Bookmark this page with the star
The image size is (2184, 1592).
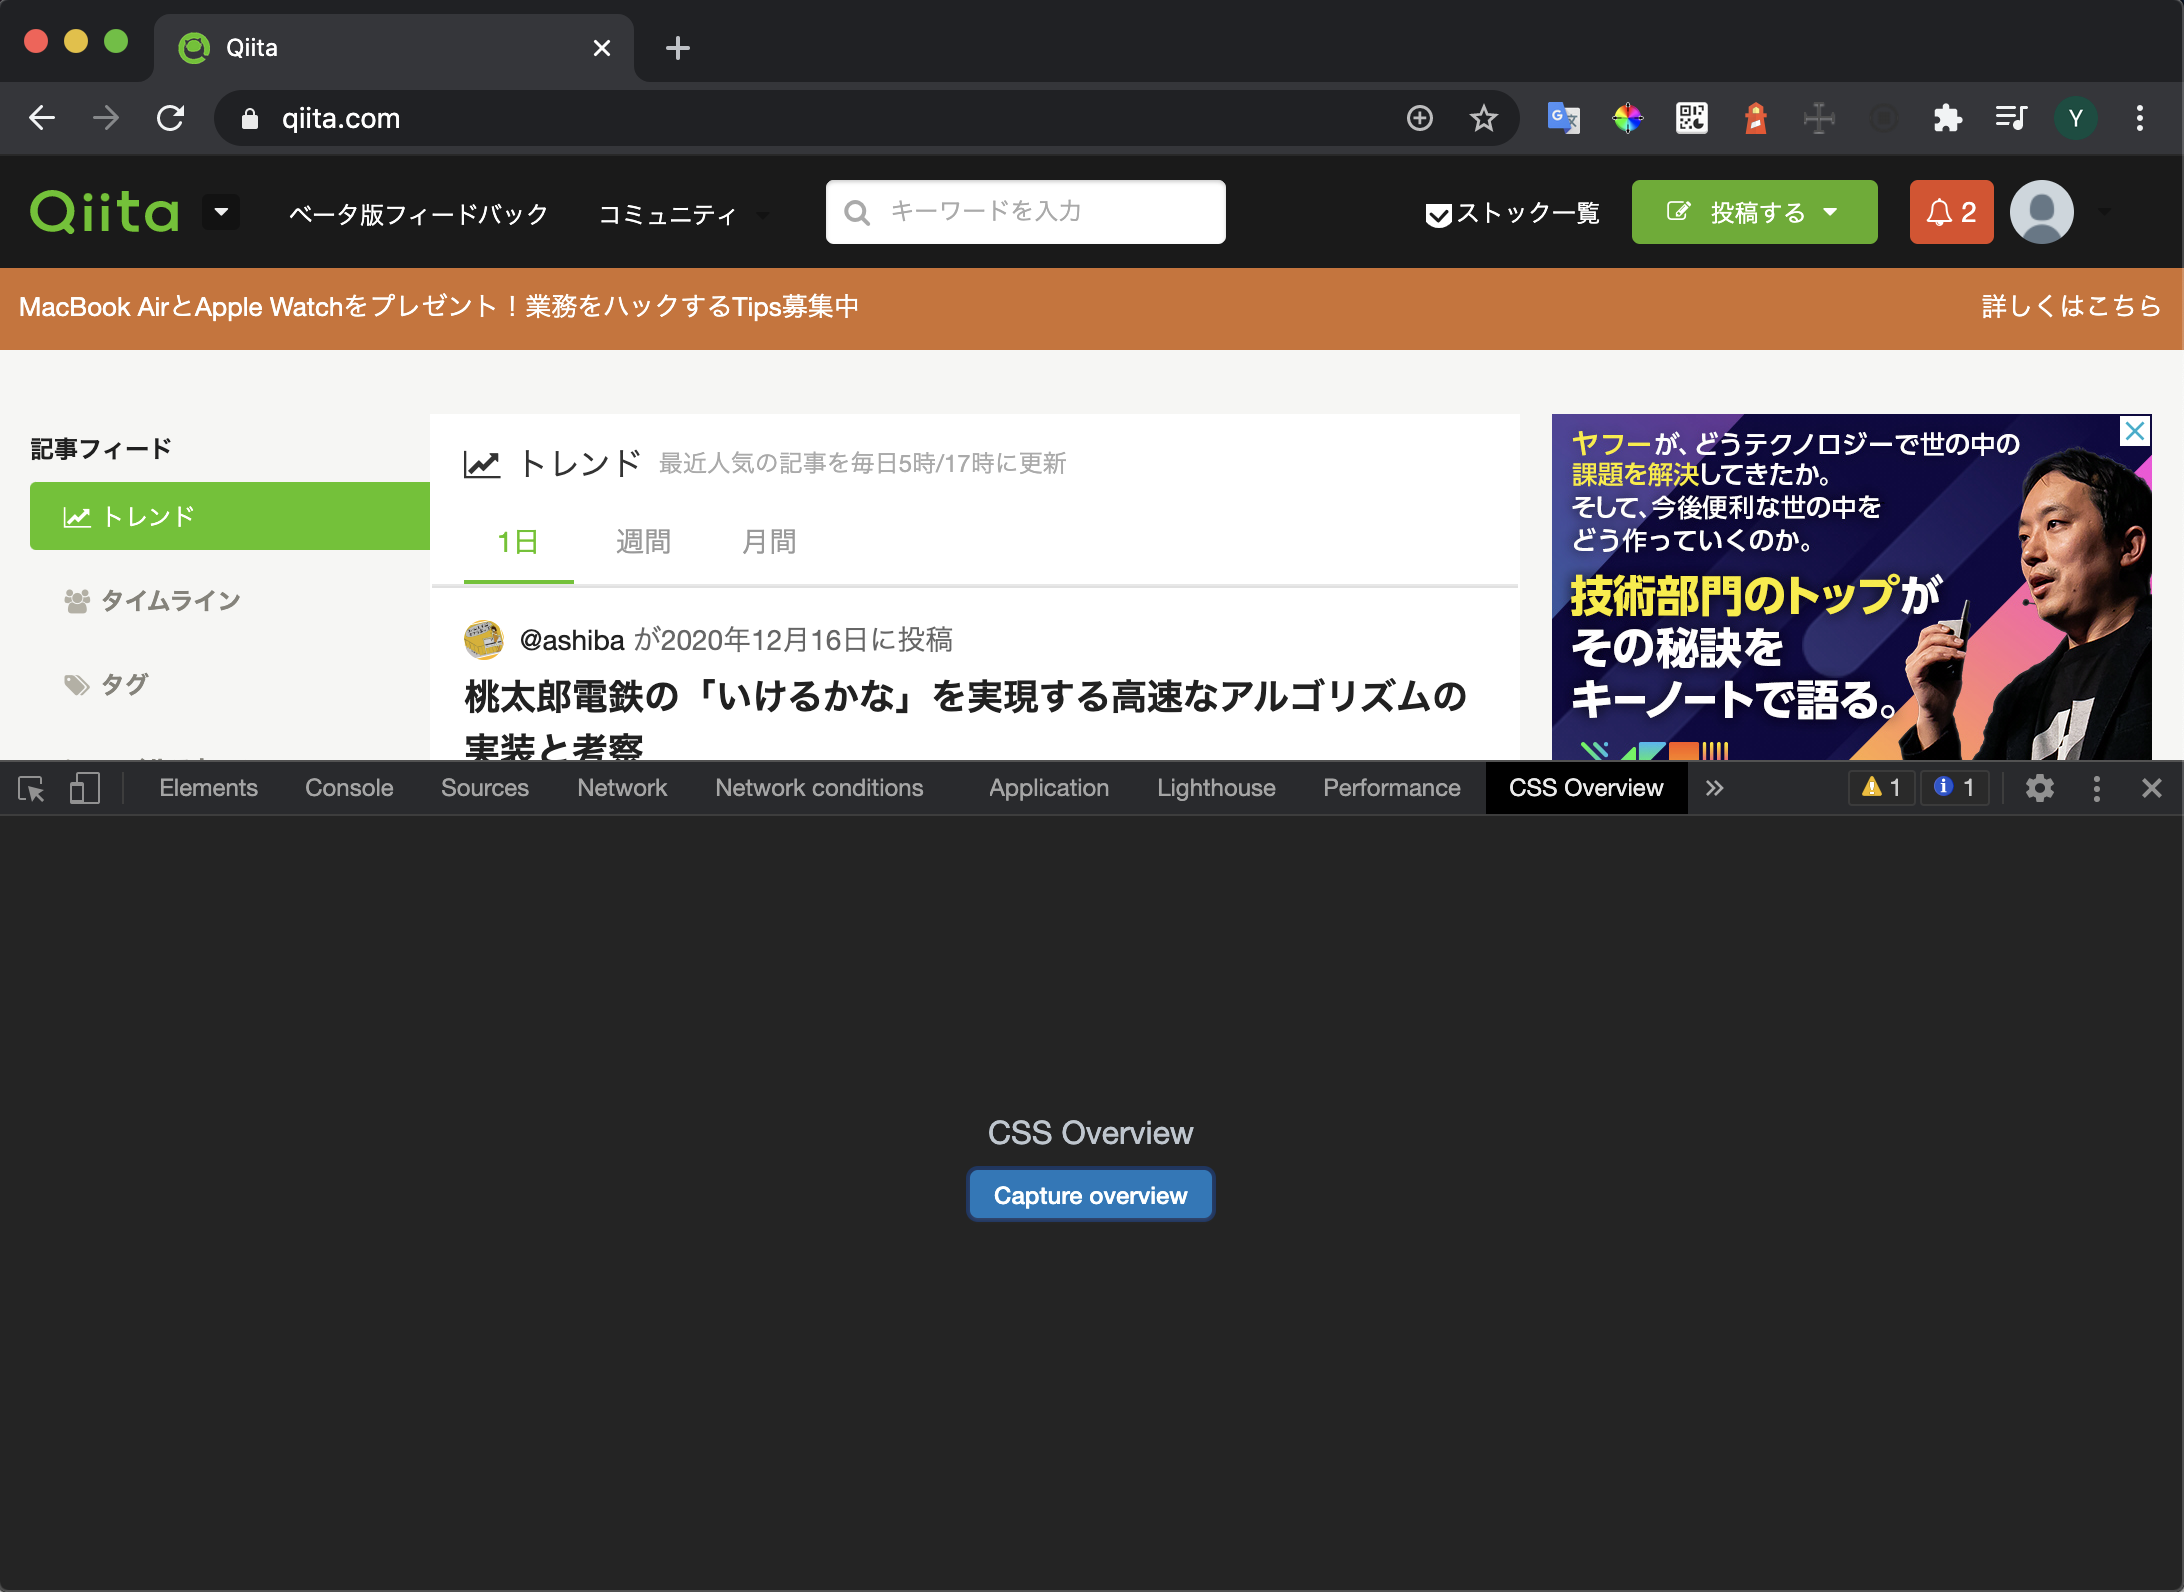1484,118
